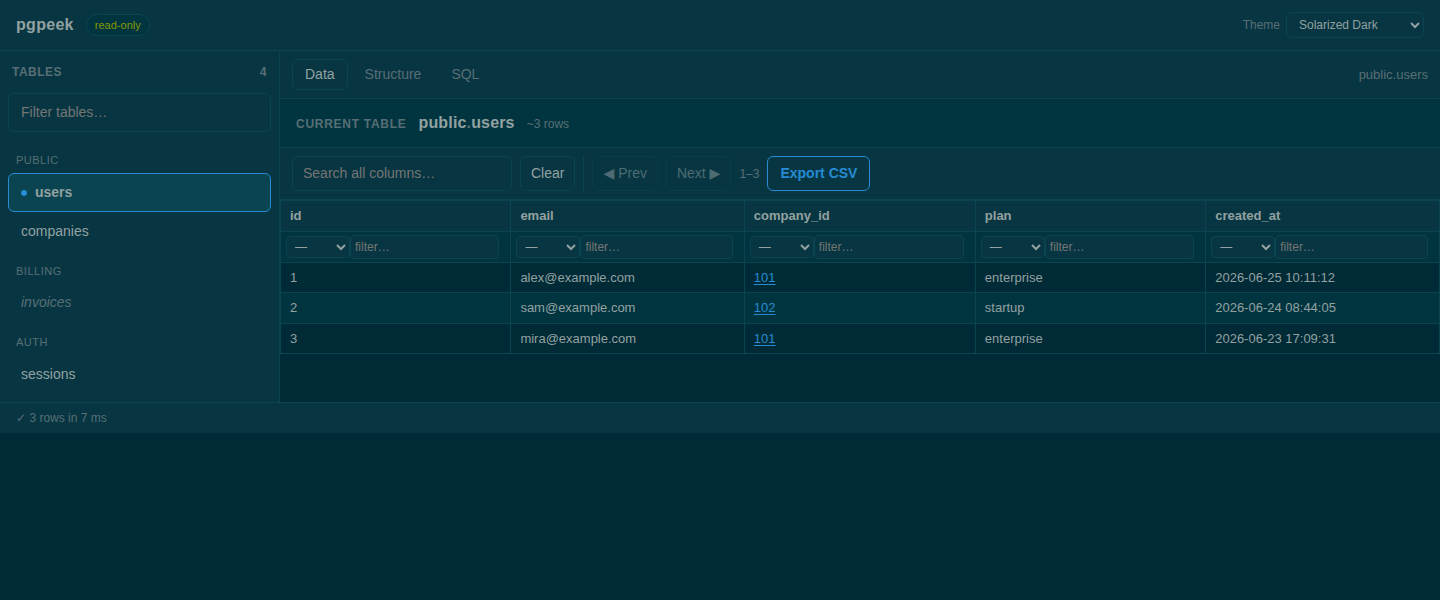Focus the company_id column filter input
This screenshot has width=1440, height=600.
click(x=889, y=247)
